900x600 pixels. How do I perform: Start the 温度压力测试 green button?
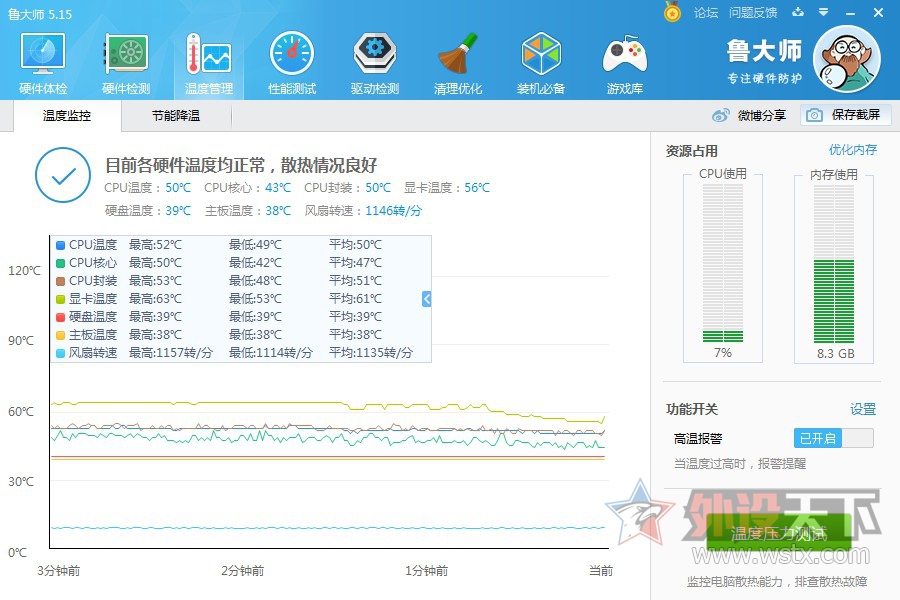(779, 533)
